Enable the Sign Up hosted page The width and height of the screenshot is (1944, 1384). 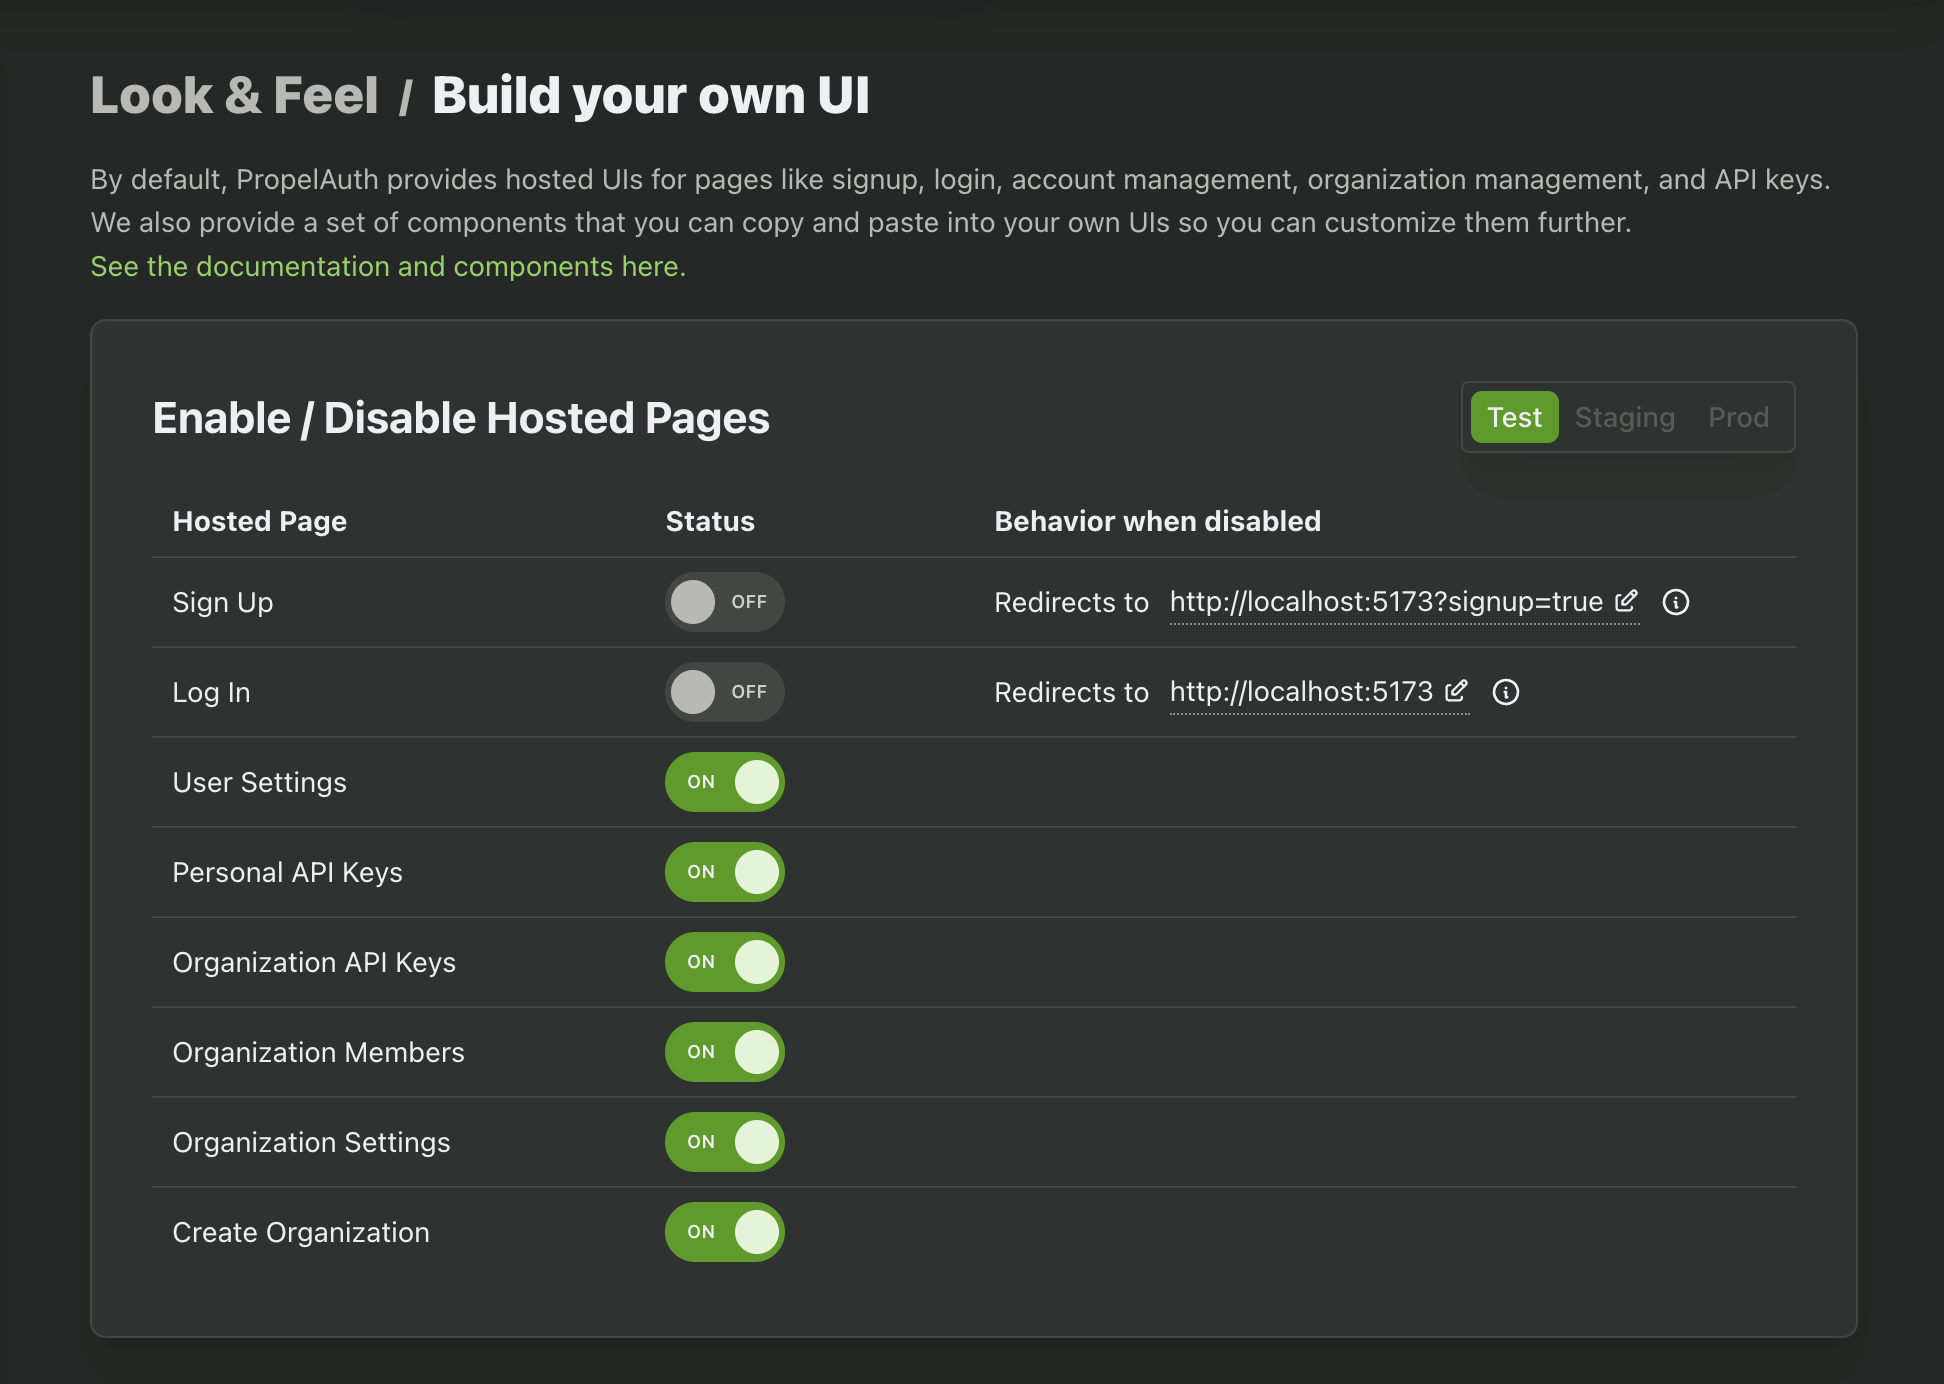point(724,601)
